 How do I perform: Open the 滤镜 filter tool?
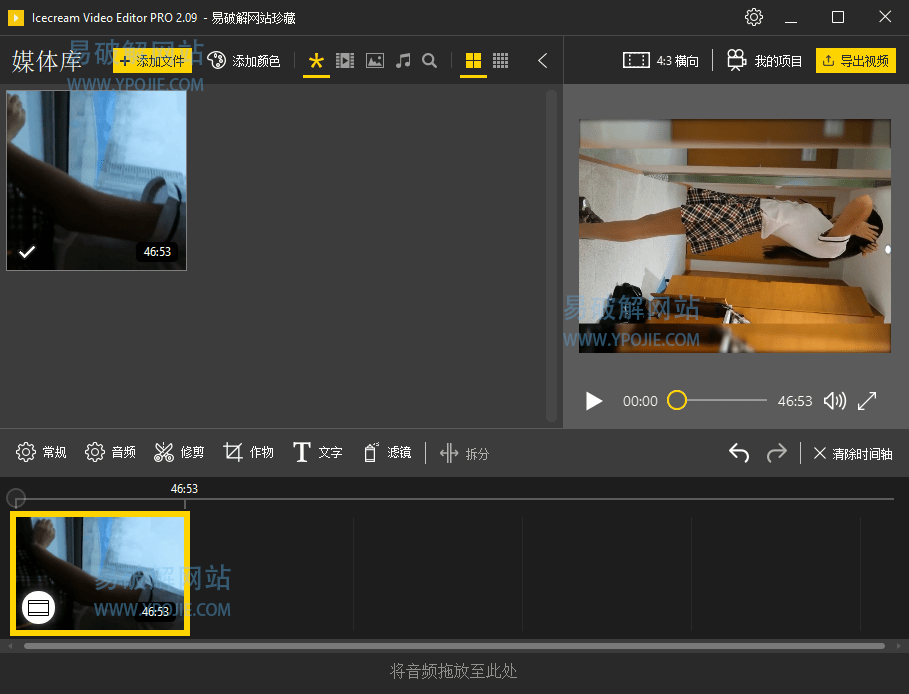click(x=387, y=452)
